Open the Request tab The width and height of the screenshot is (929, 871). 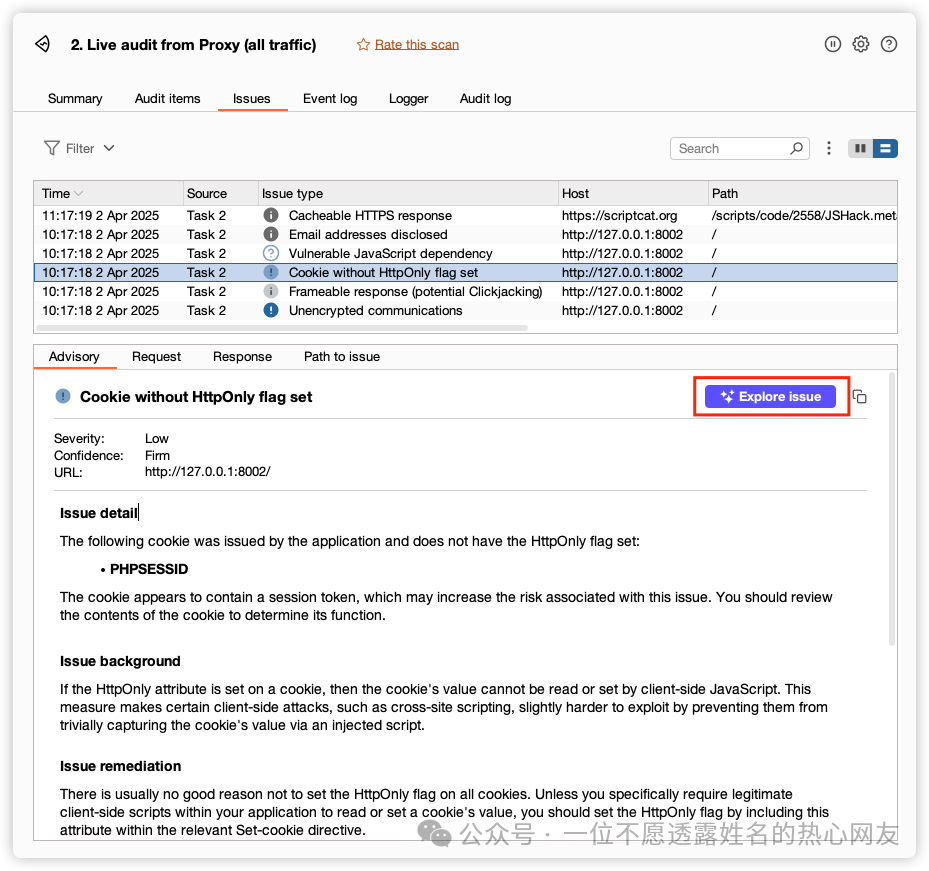click(156, 356)
